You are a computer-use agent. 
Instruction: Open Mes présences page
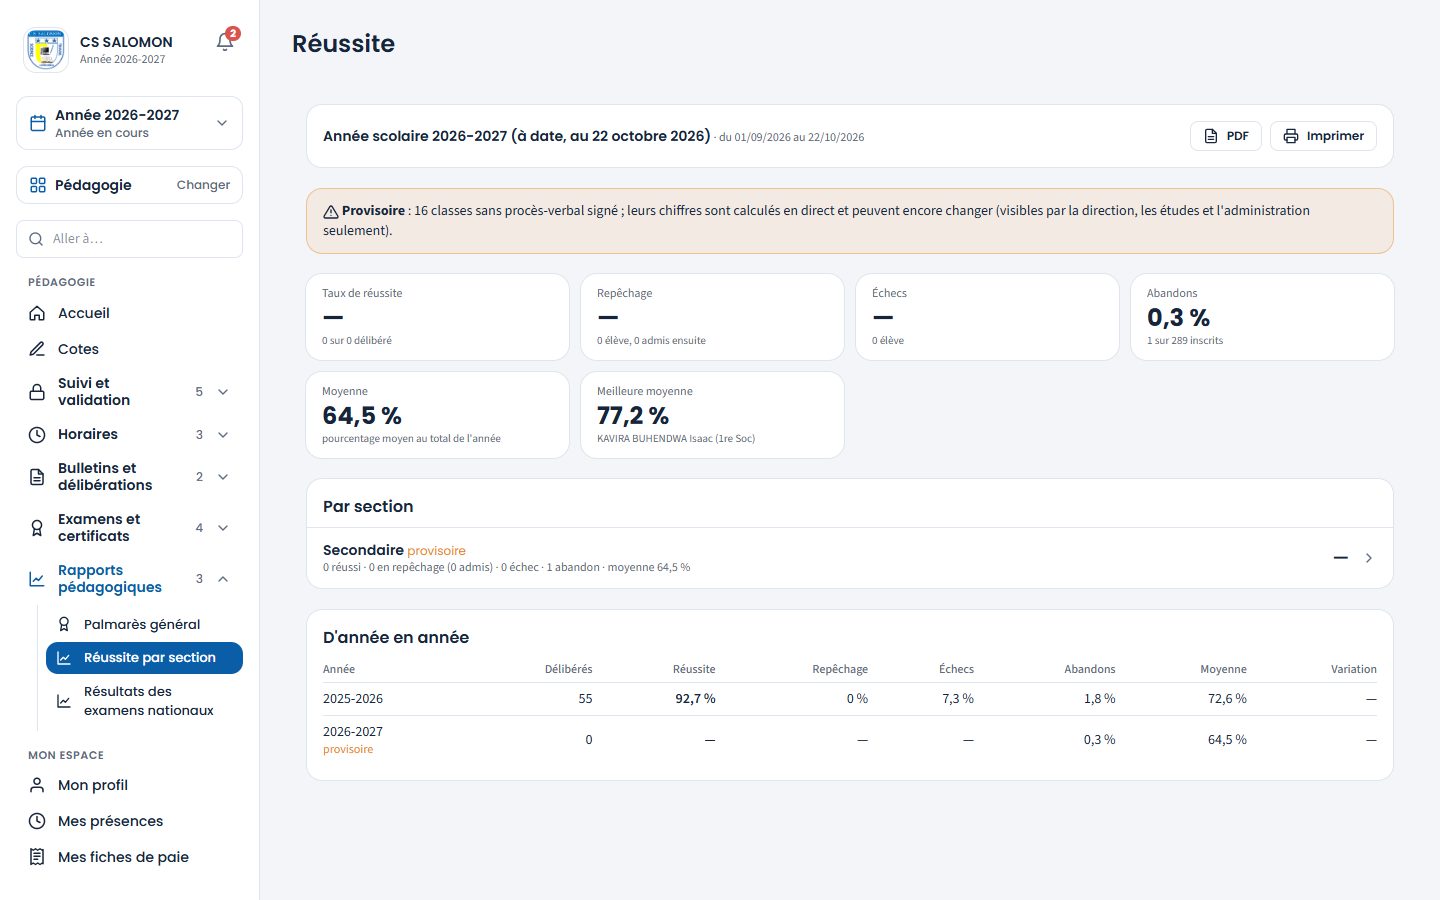[129, 821]
